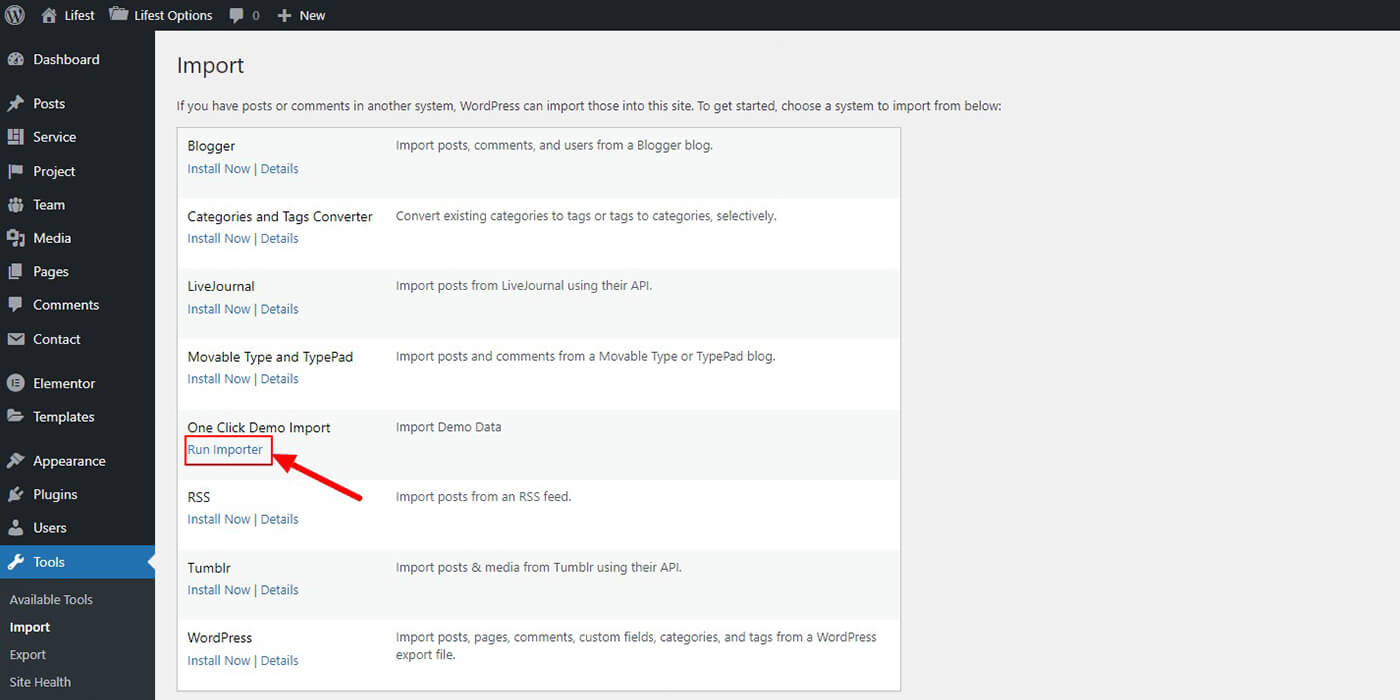The height and width of the screenshot is (700, 1400).
Task: Click the Plugins plug icon
Action: (x=15, y=494)
